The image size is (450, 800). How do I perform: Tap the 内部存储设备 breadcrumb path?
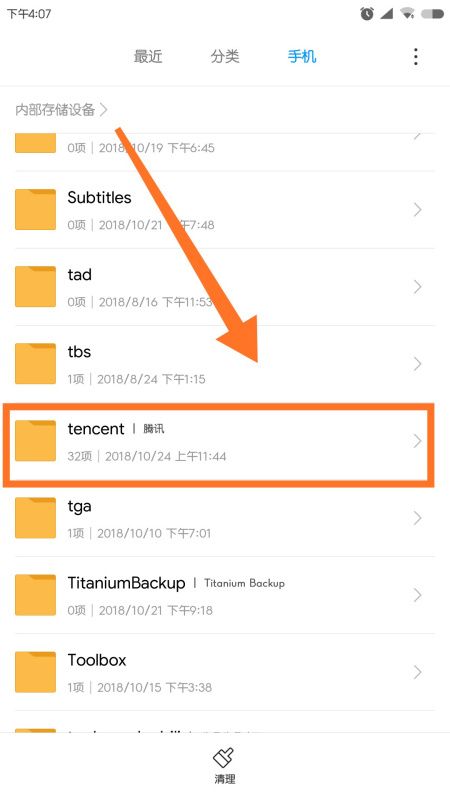pos(61,110)
